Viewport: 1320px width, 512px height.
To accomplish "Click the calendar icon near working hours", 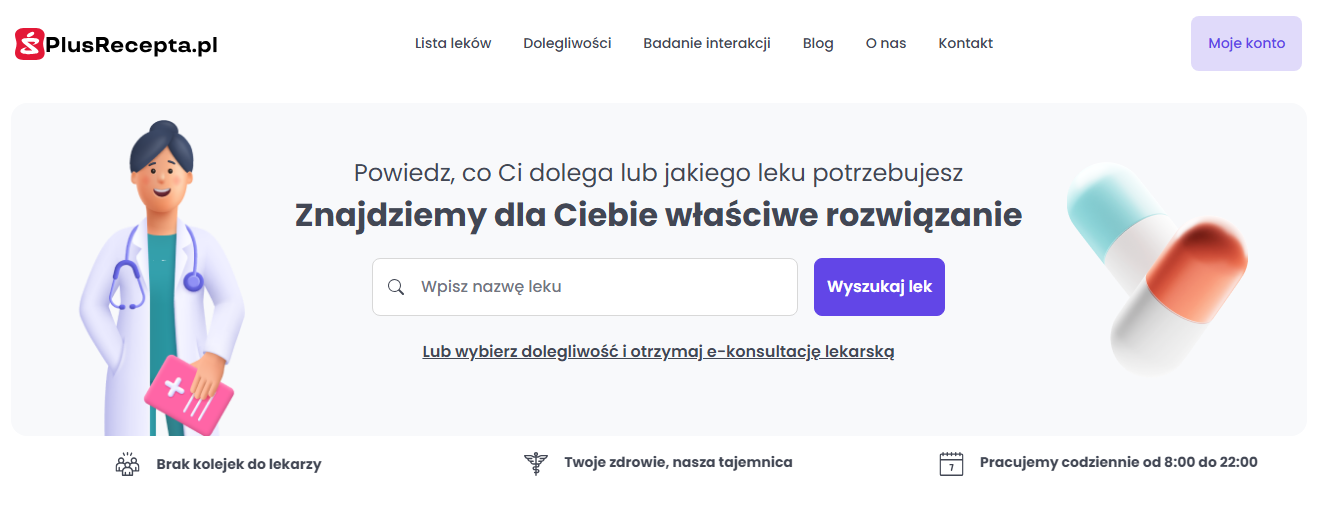I will [x=951, y=463].
